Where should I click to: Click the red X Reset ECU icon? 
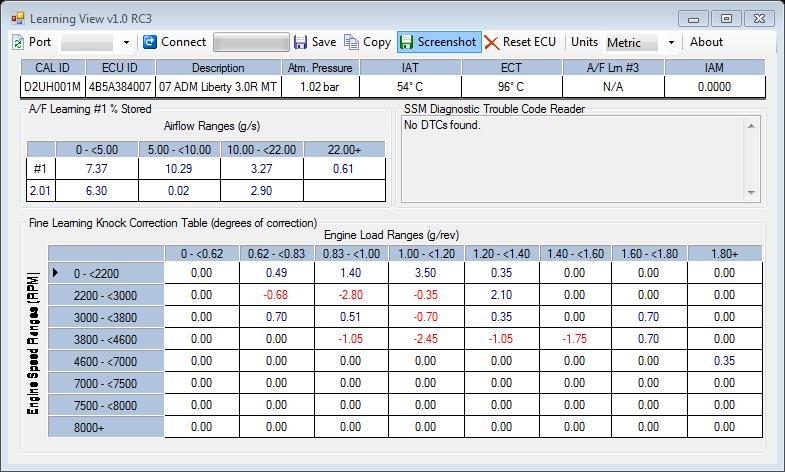[x=491, y=42]
